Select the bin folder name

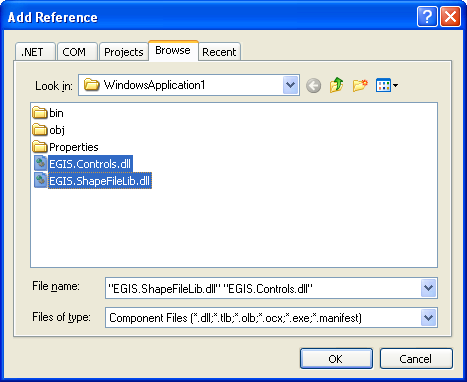click(56, 113)
